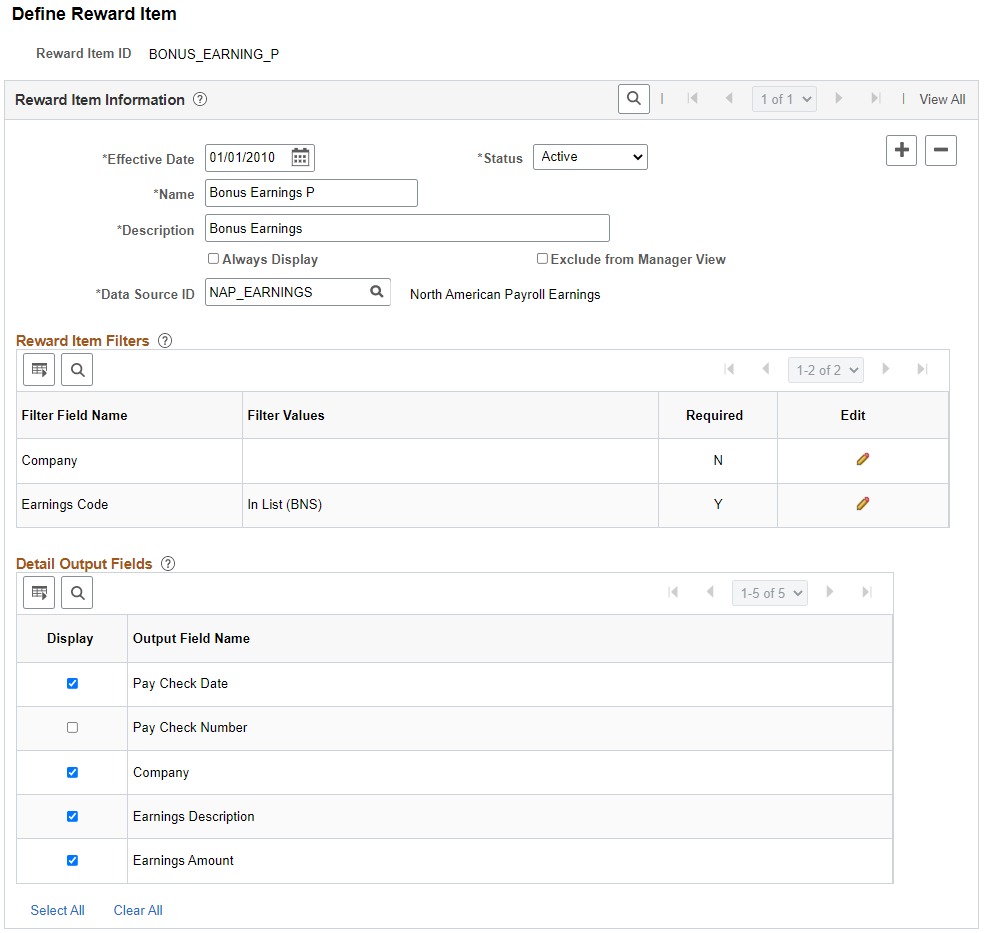This screenshot has width=984, height=933.
Task: Open the Effective Date calendar picker
Action: pyautogui.click(x=300, y=157)
